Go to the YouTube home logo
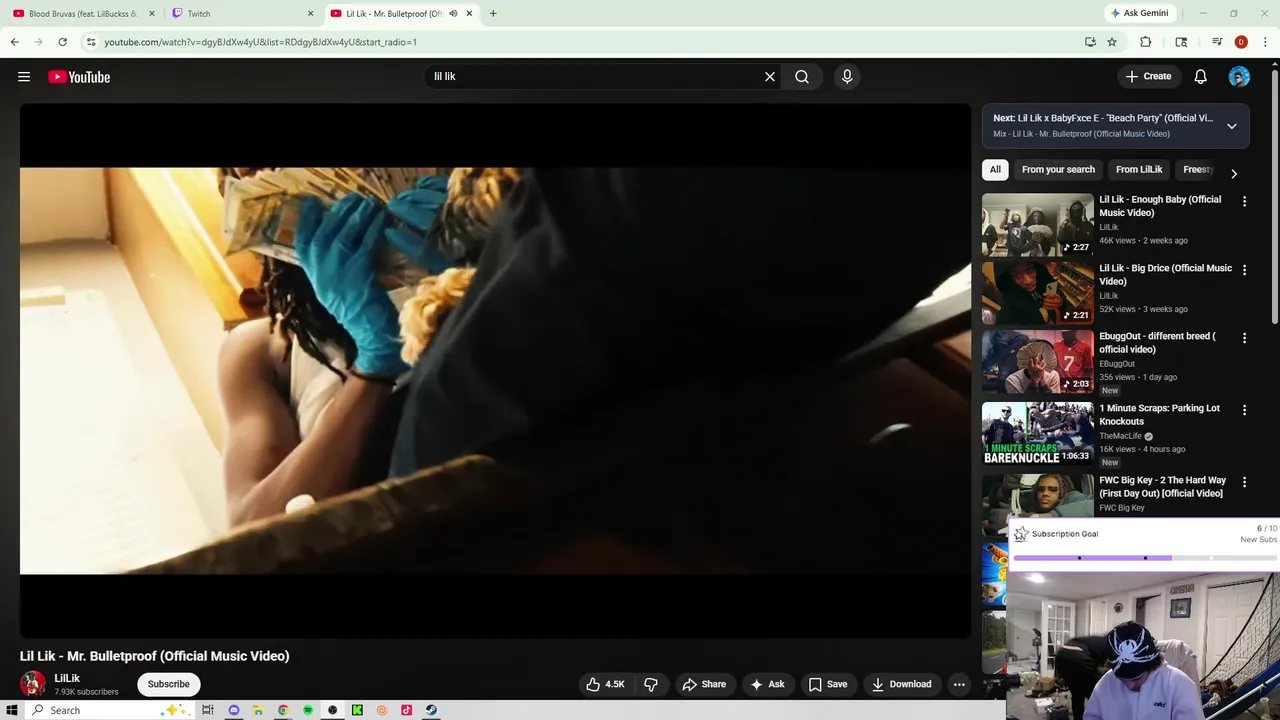Screen dimensions: 1280x720 [x=79, y=77]
